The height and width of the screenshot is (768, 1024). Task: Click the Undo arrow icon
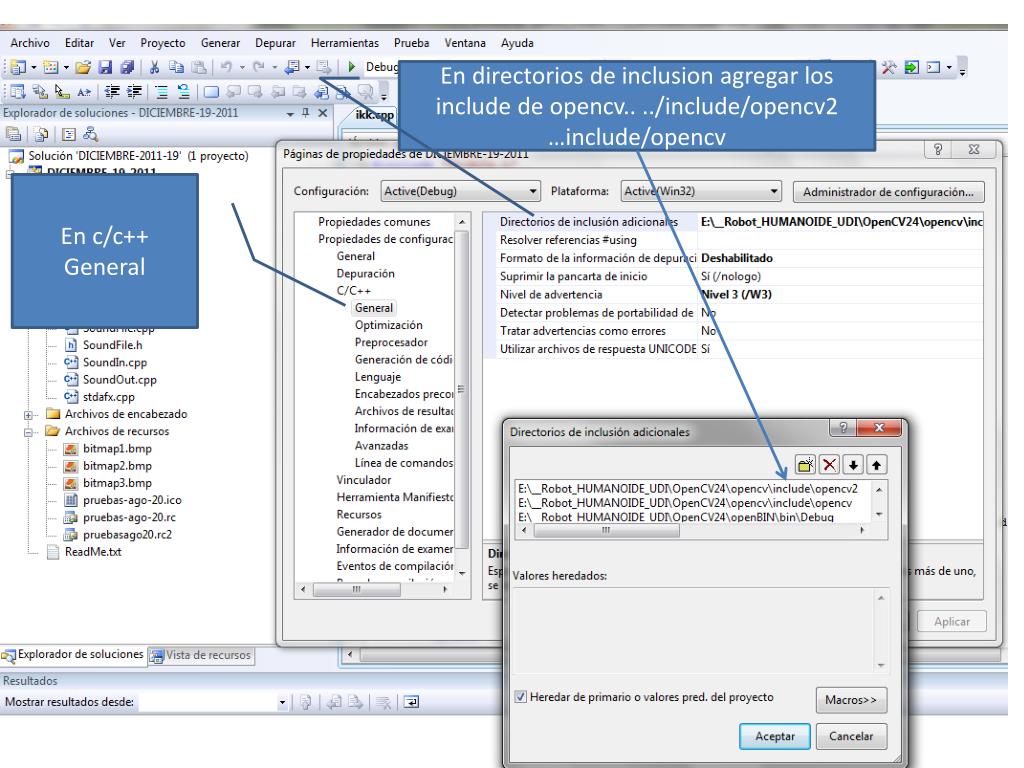click(226, 67)
